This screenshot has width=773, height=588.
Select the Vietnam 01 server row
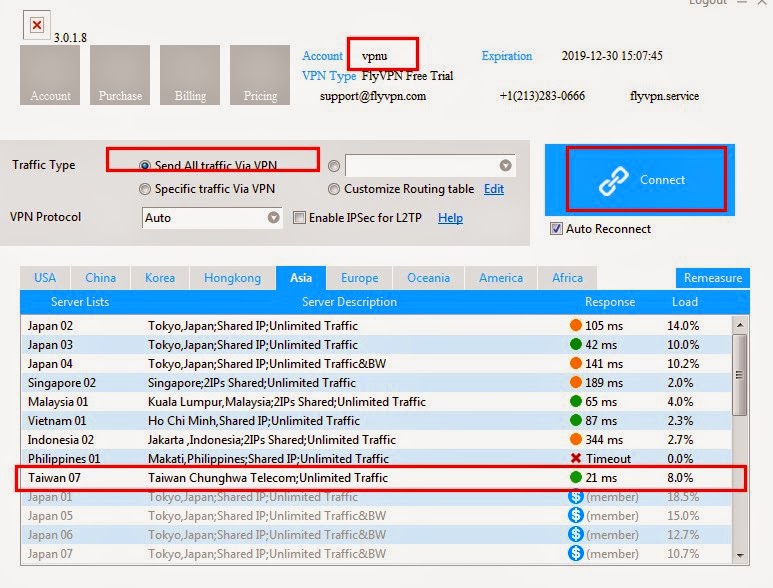(x=376, y=420)
